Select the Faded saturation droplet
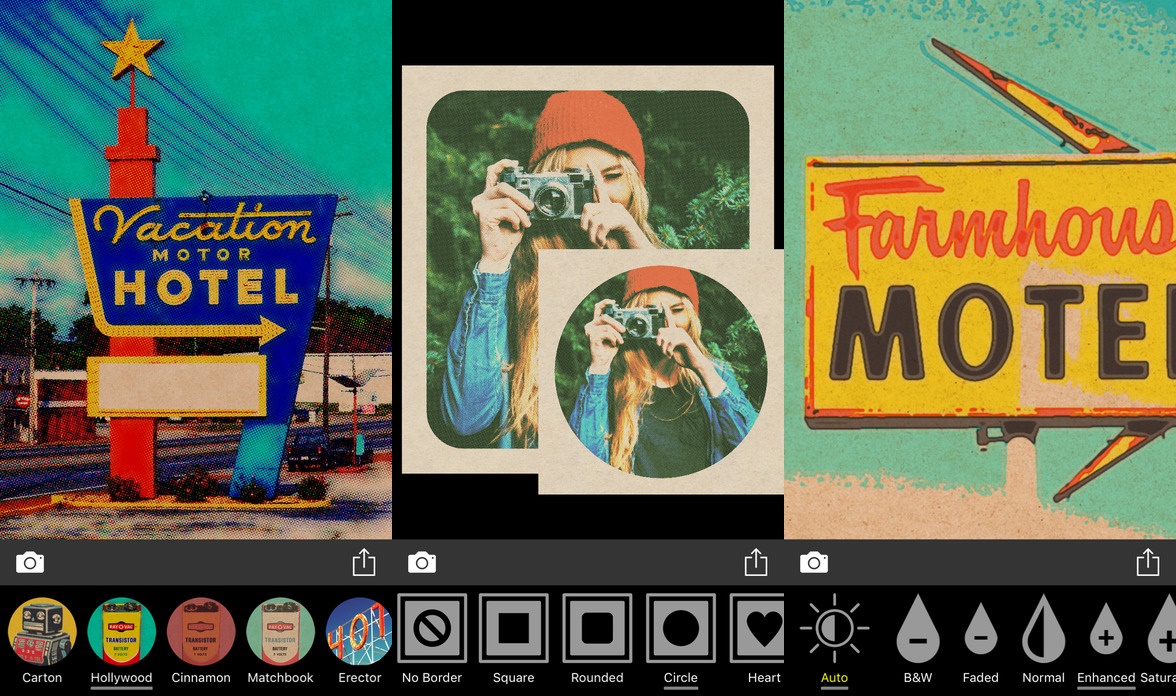The image size is (1176, 696). point(981,630)
